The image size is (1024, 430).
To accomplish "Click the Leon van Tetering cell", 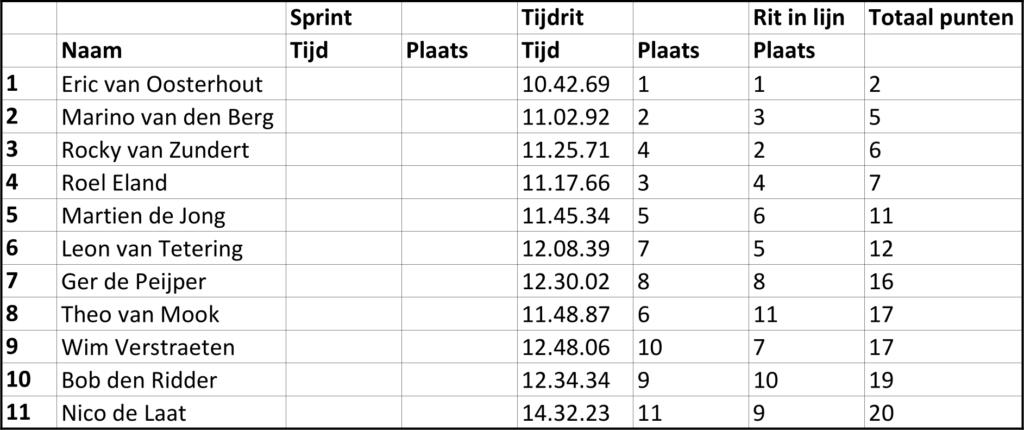I will [152, 249].
